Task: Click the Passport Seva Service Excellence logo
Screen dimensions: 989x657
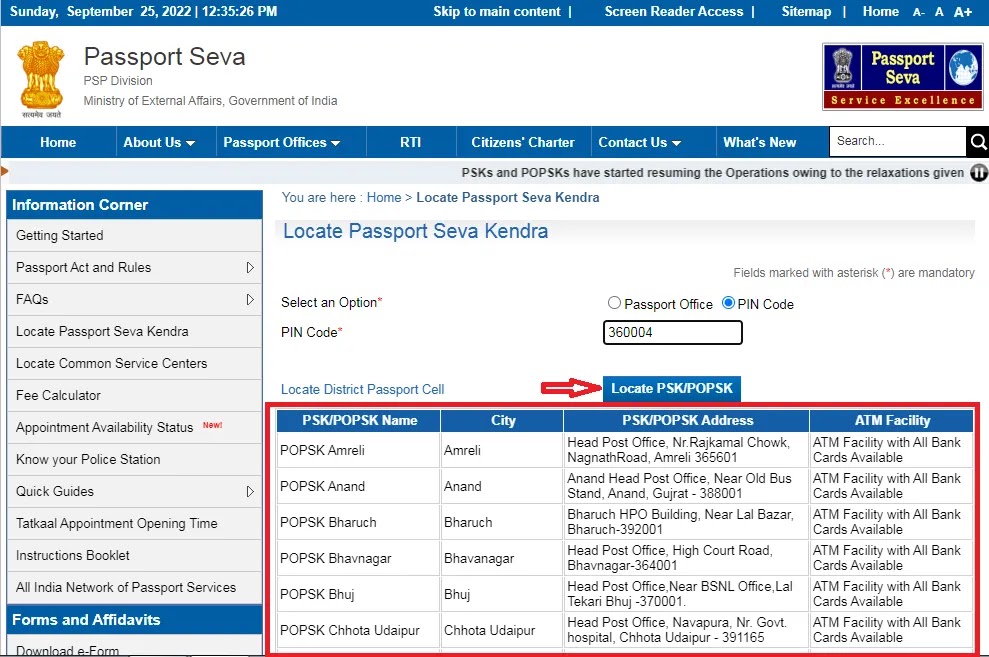Action: coord(901,76)
